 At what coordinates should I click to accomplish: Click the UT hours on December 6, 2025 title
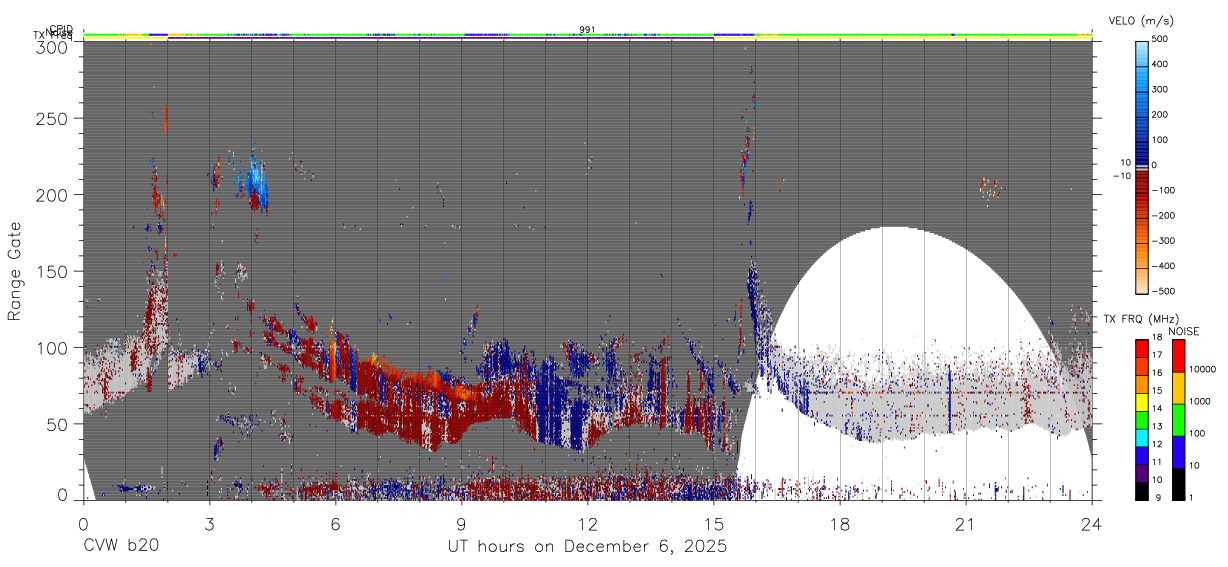coord(587,547)
